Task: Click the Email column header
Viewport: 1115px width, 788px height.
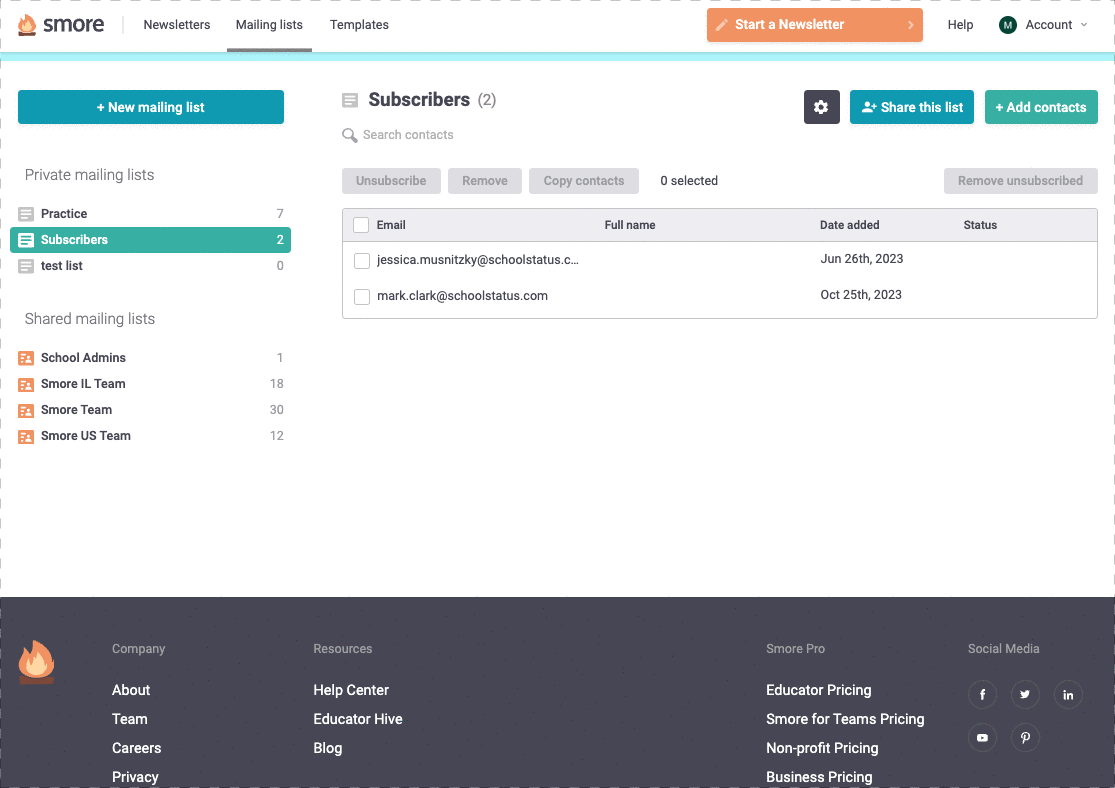Action: [391, 225]
